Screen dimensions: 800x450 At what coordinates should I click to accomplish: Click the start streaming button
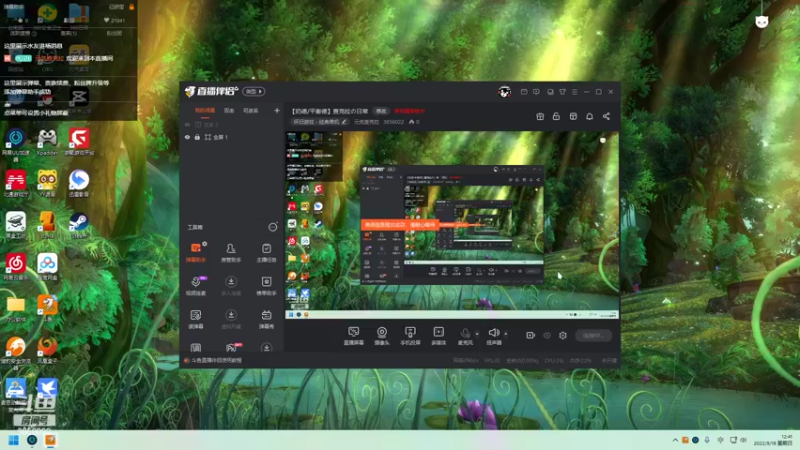(593, 335)
